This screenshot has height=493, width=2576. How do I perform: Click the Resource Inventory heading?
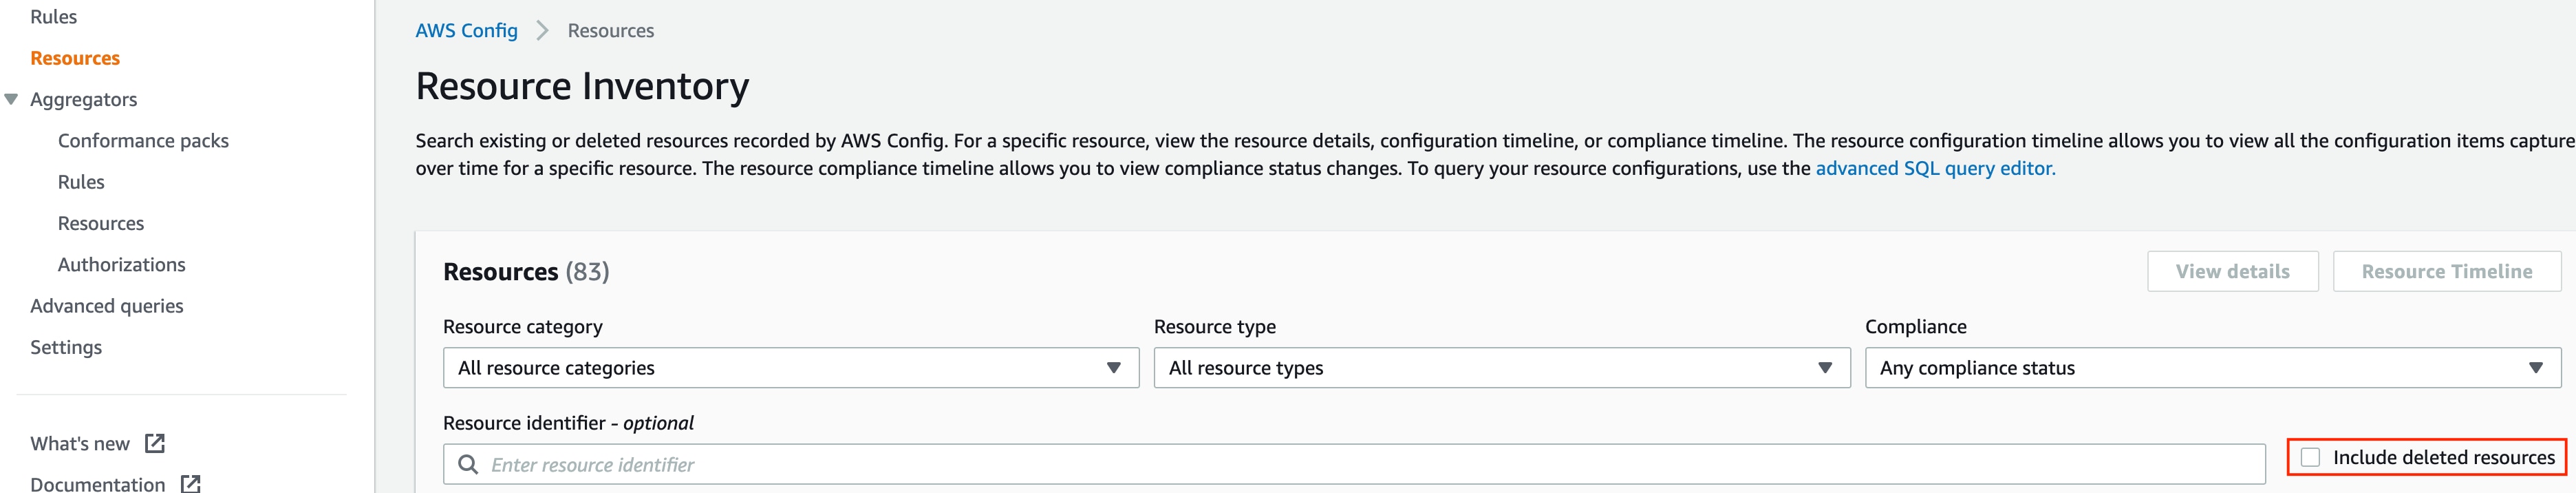pos(582,86)
